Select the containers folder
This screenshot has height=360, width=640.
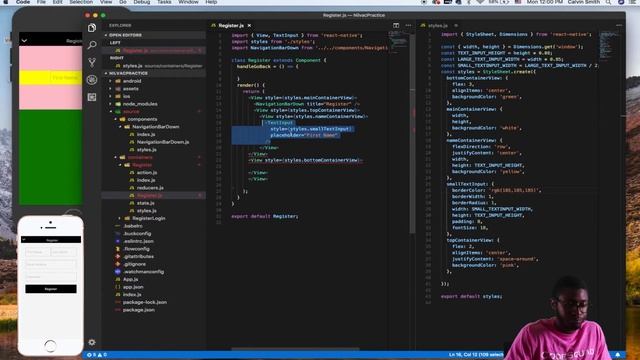point(140,157)
